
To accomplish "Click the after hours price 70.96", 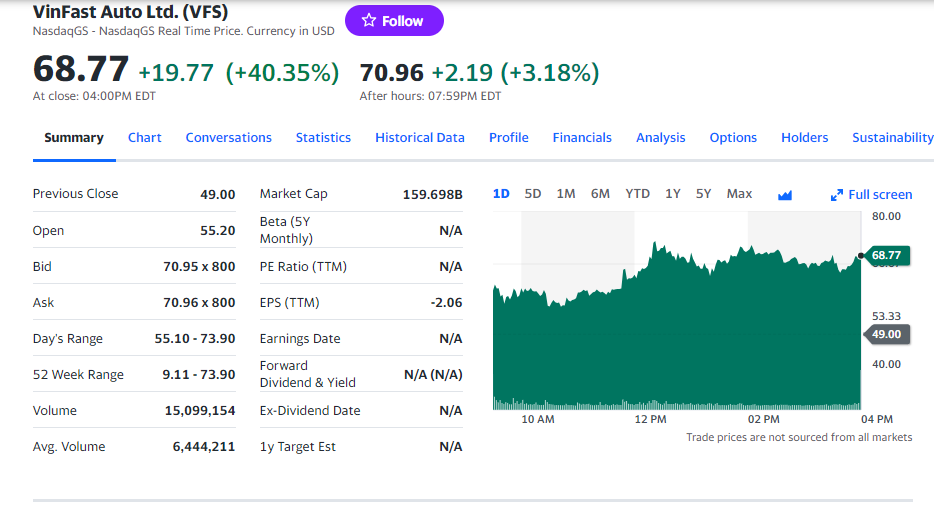I will [391, 73].
